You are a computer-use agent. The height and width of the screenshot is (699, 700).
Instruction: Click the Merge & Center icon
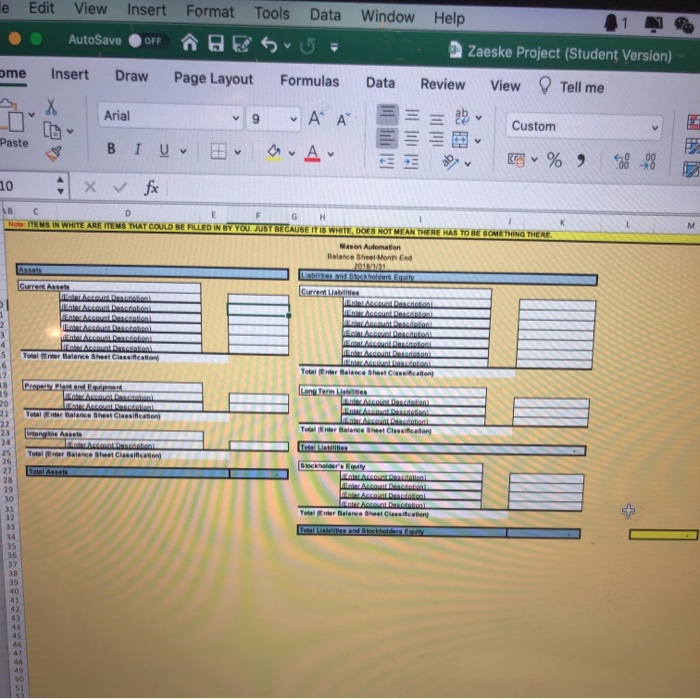pos(460,140)
